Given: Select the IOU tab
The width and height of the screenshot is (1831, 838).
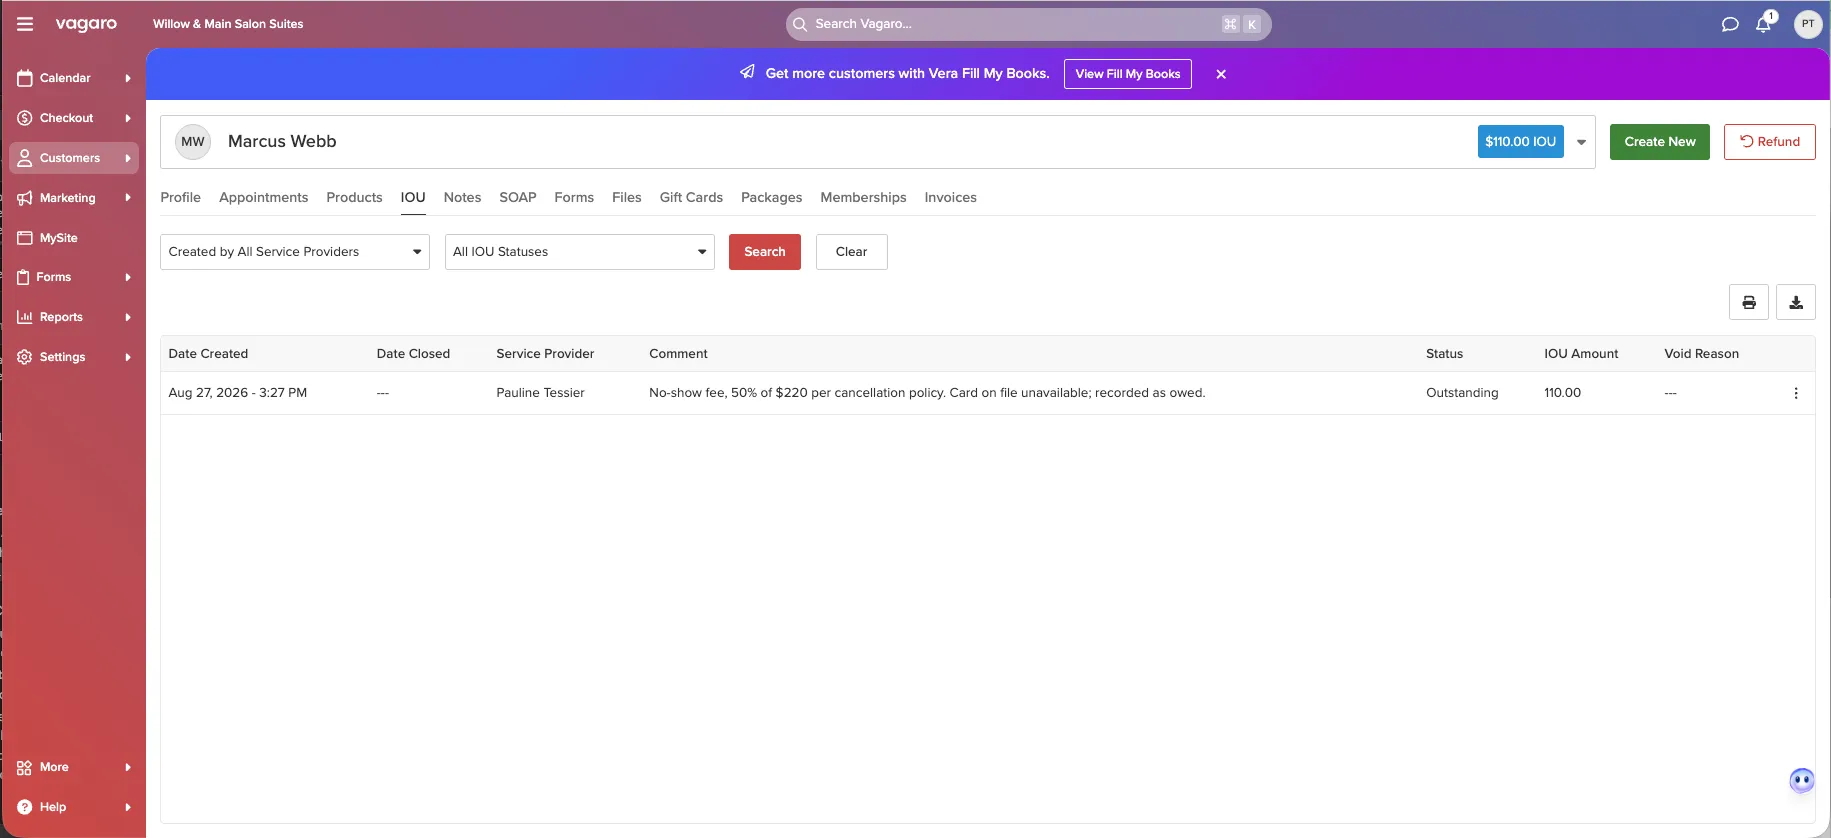Looking at the screenshot, I should click(x=413, y=198).
